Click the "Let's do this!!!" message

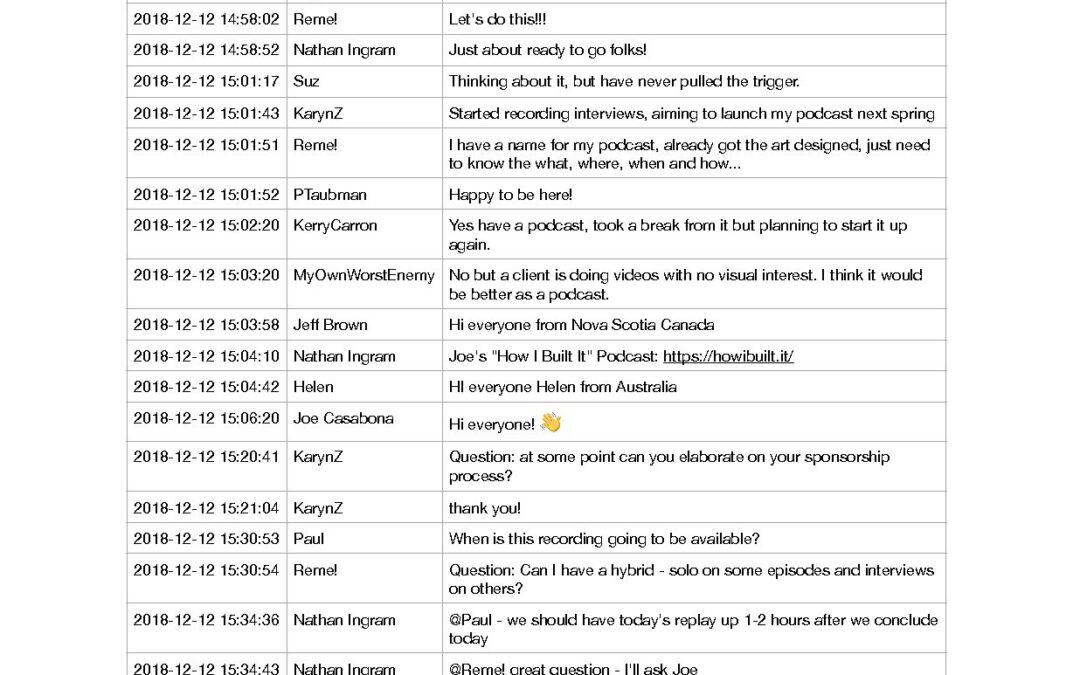click(x=497, y=19)
